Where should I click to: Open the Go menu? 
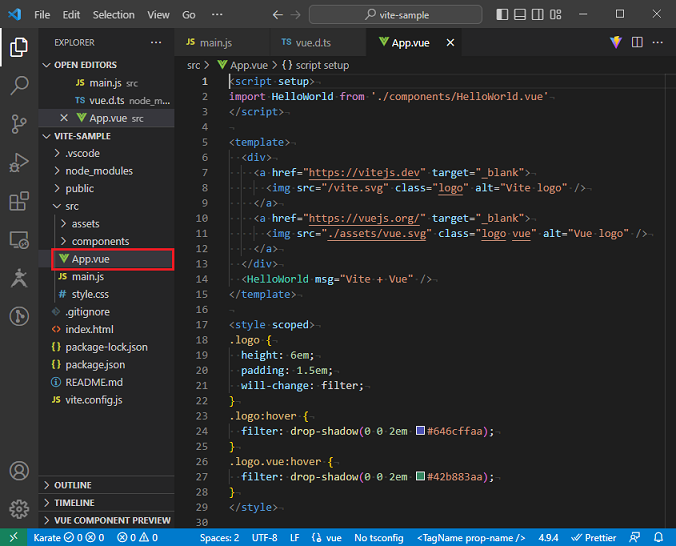tap(188, 15)
